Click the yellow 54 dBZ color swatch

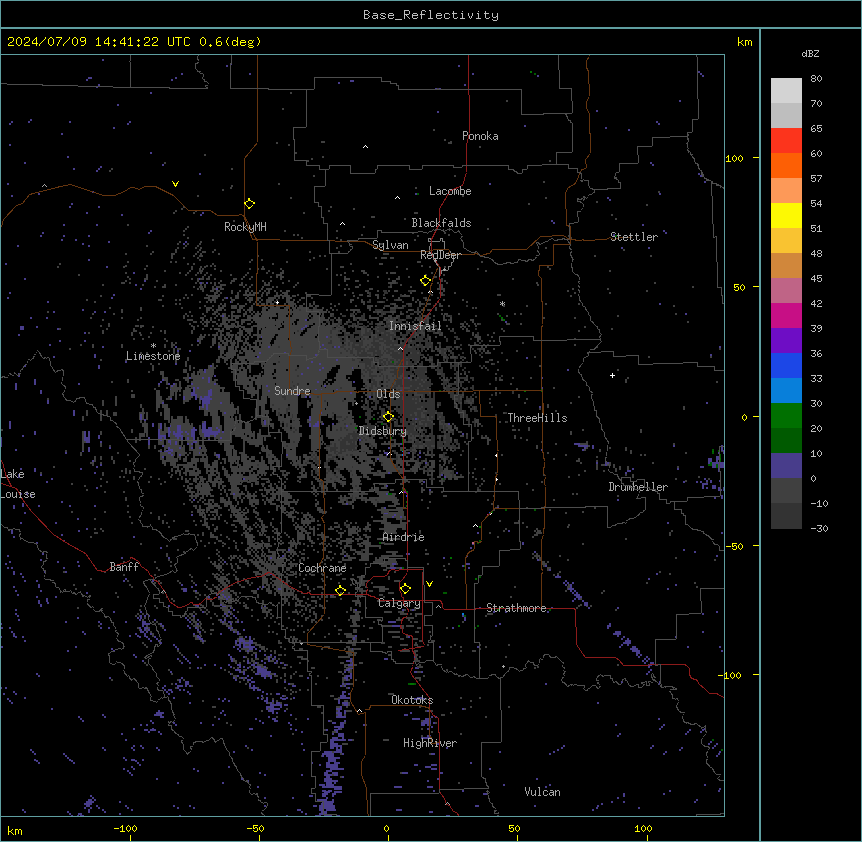(x=786, y=215)
